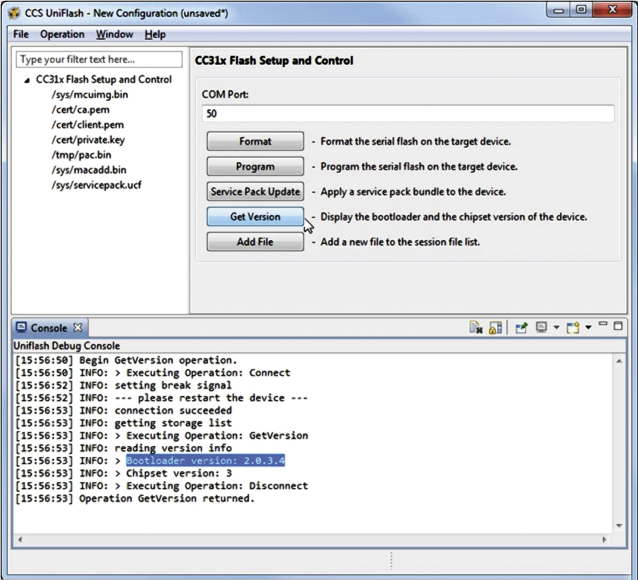Click 'reading version info' console line

point(124,448)
